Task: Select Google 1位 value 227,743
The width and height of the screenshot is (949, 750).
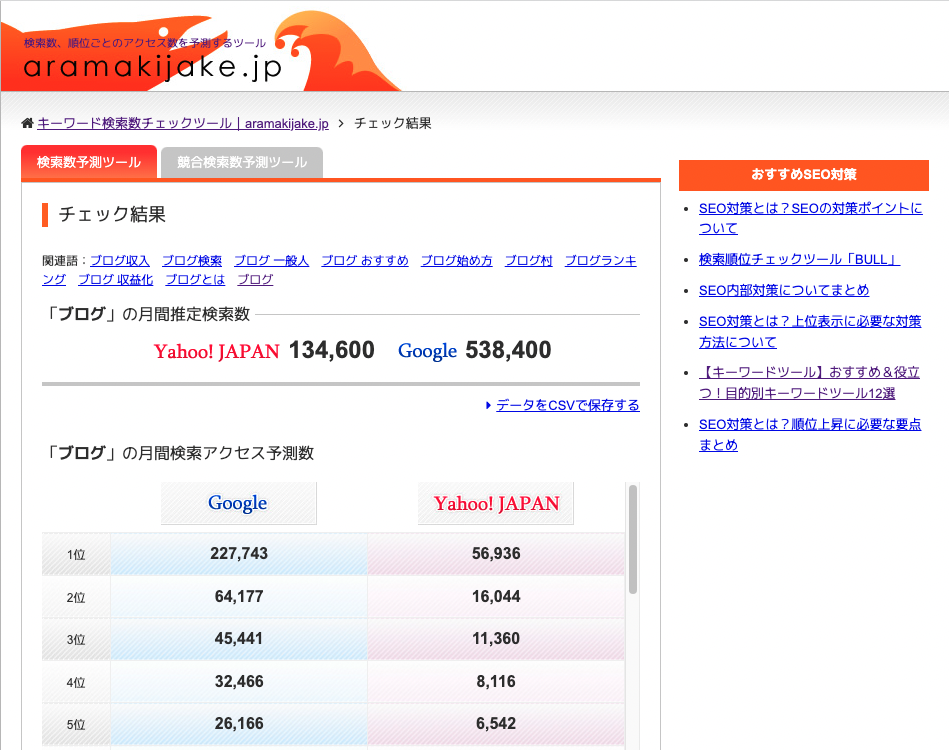Action: [239, 553]
